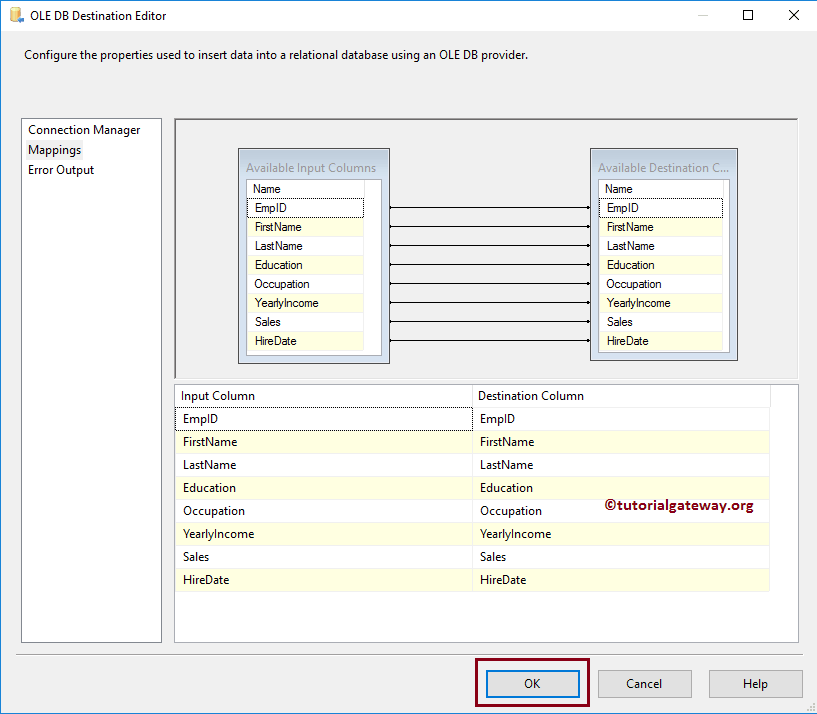Switch to the Mappings page
Image resolution: width=817 pixels, height=714 pixels.
coord(55,150)
